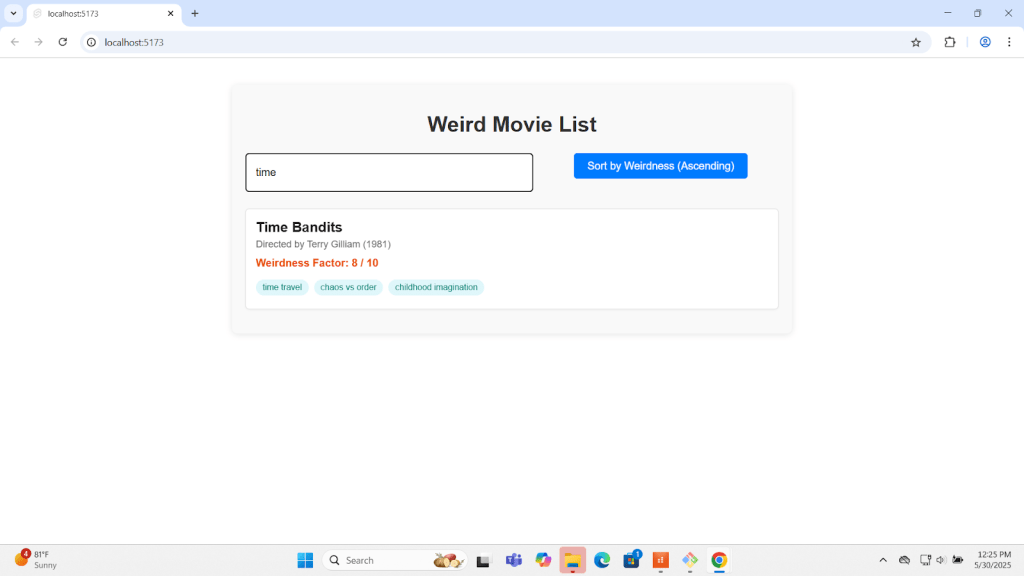Expand hidden icons with the tray chevron

[884, 560]
